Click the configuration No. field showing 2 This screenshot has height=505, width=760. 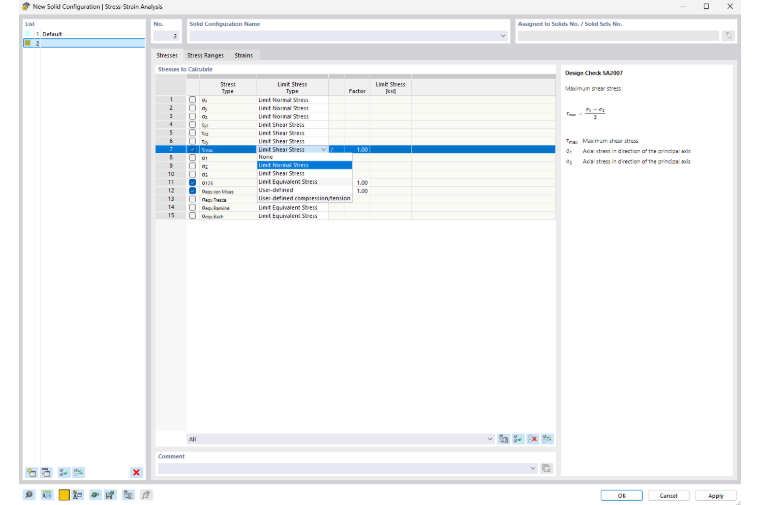(x=166, y=35)
